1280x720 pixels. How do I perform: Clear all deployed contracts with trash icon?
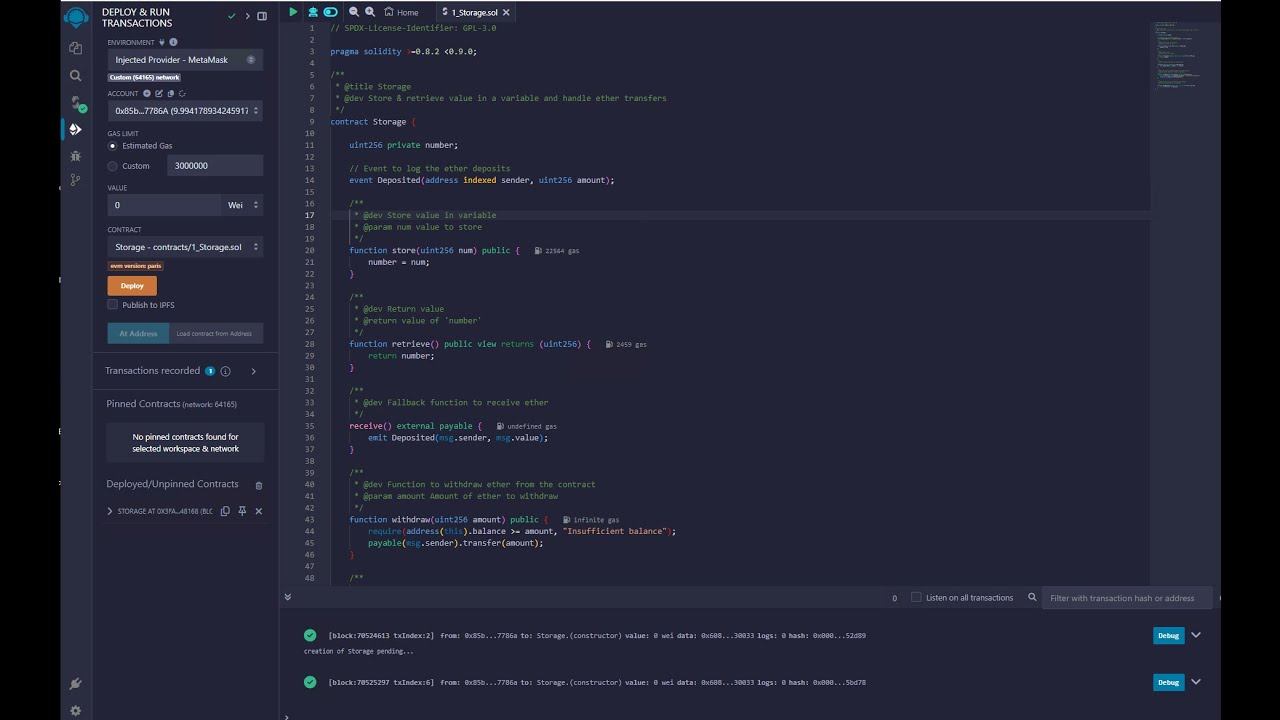(258, 485)
